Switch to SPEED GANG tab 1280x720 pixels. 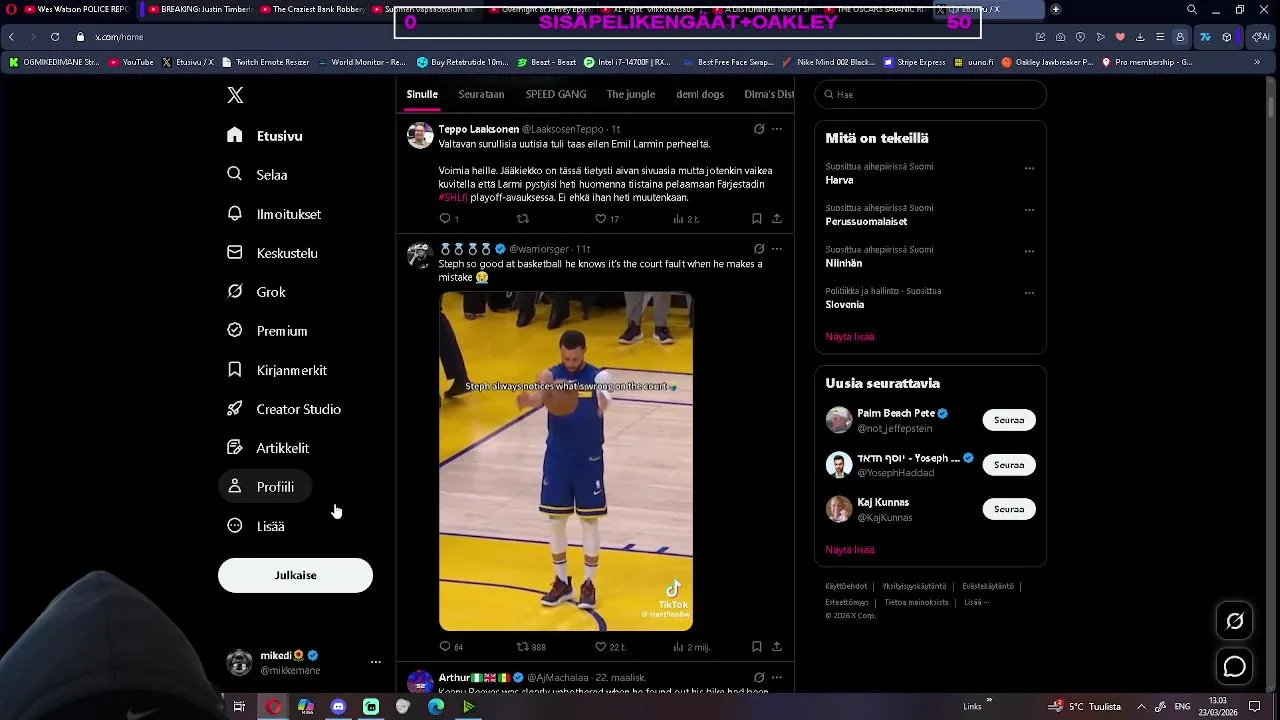pos(556,95)
